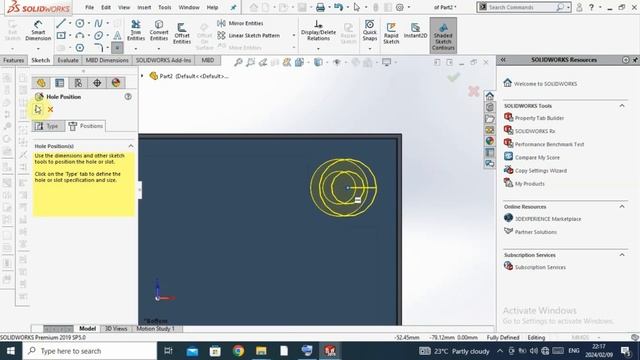Open the Print toolbar button

[x=320, y=7]
